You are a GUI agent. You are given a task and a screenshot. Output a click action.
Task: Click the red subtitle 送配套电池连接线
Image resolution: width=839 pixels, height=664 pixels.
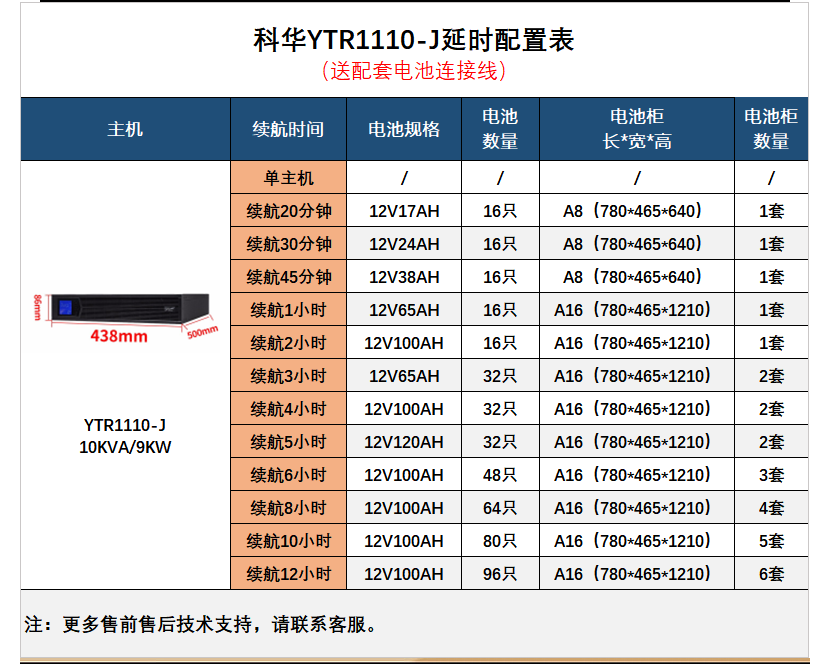[x=414, y=71]
